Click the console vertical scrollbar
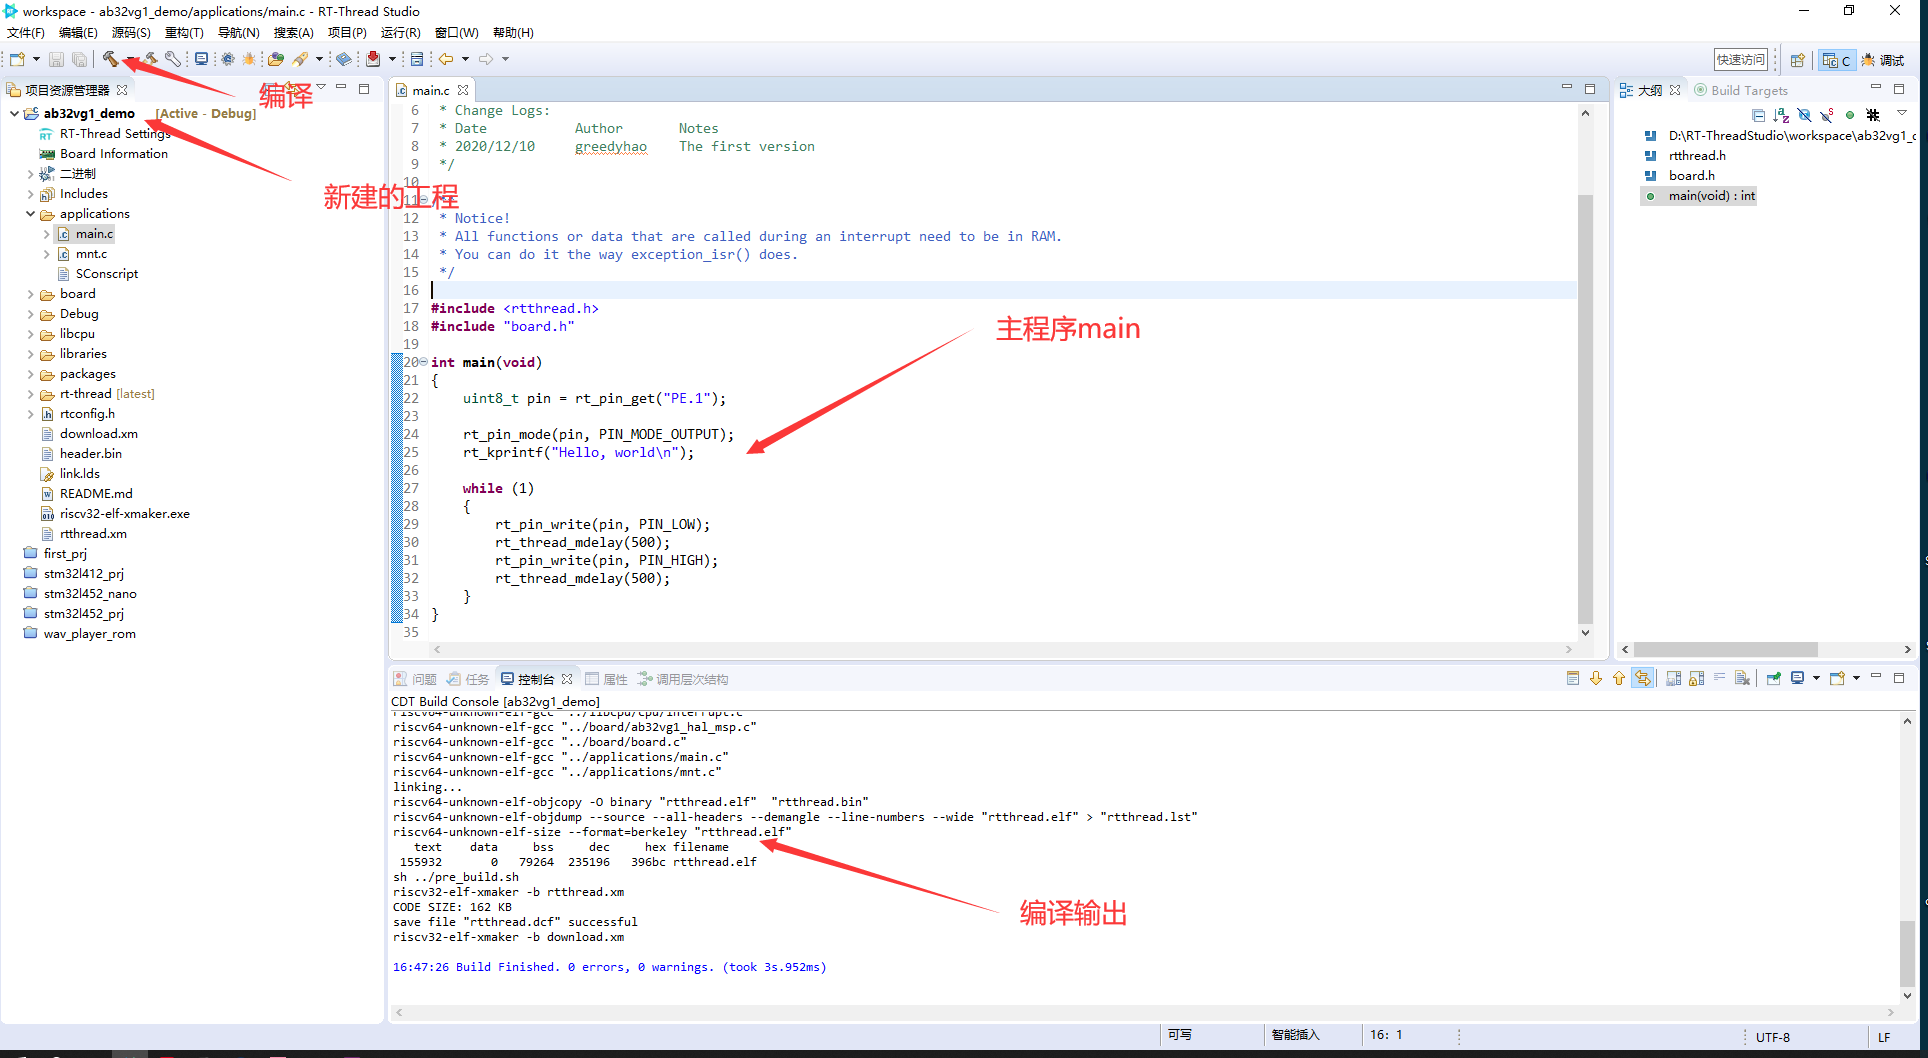Viewport: 1928px width, 1058px height. click(1907, 953)
